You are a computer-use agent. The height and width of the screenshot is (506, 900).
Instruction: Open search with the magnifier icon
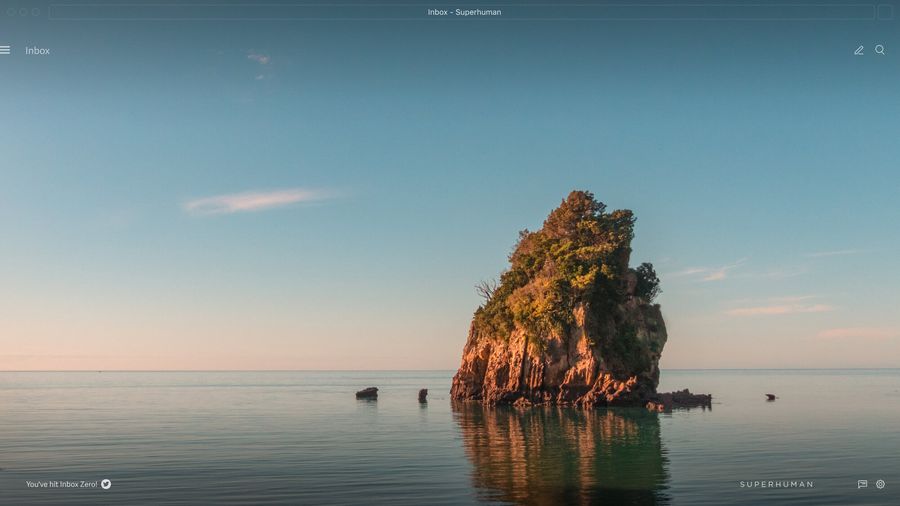pos(880,50)
